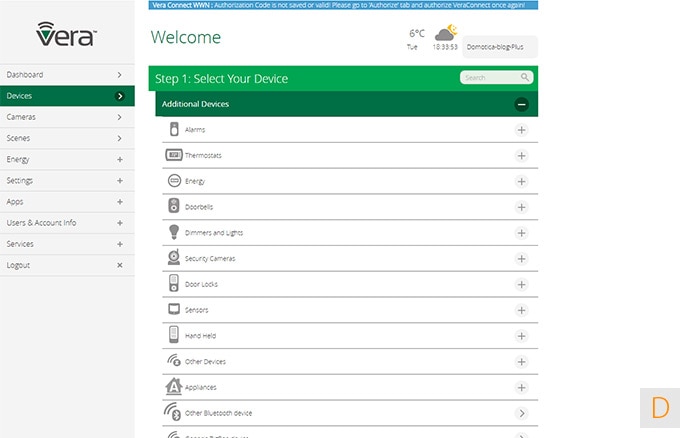Click the cloudy night weather icon
This screenshot has width=690, height=438.
pyautogui.click(x=446, y=33)
